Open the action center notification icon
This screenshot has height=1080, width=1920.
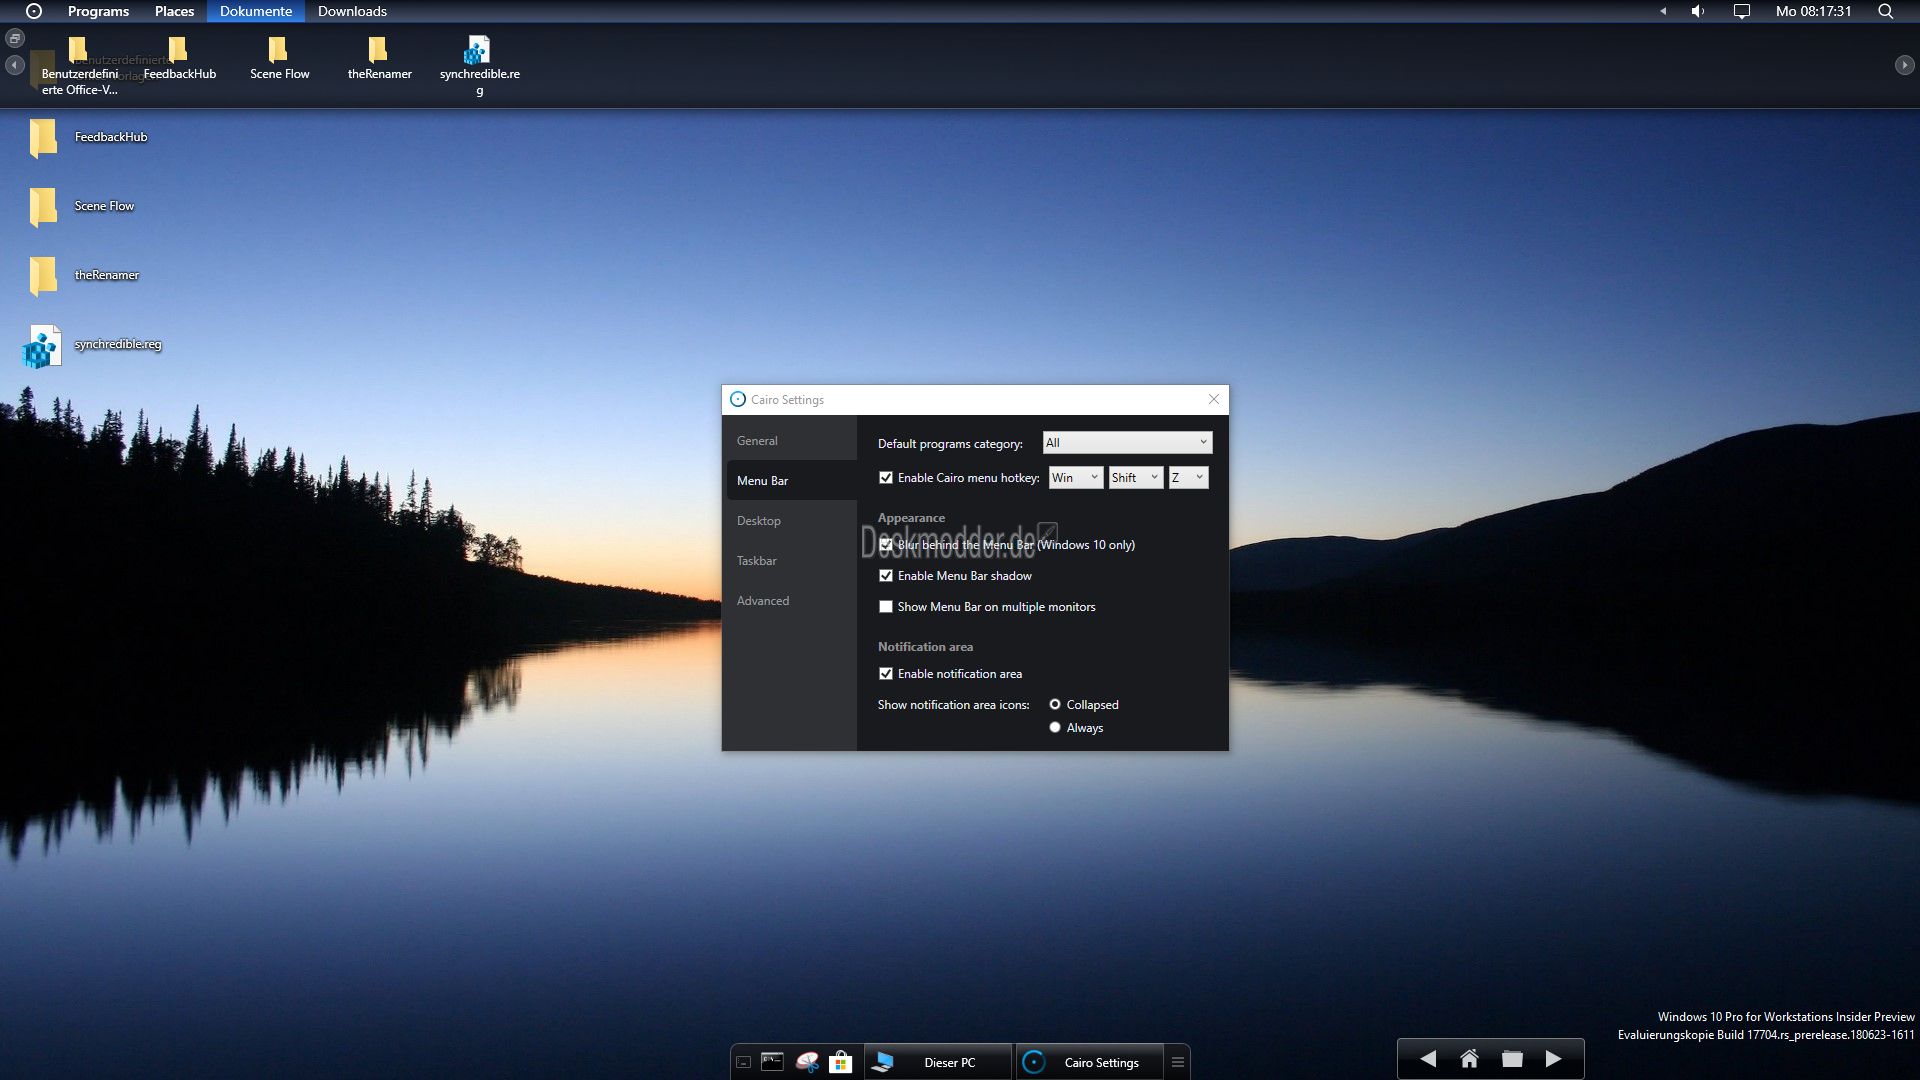coord(1741,11)
